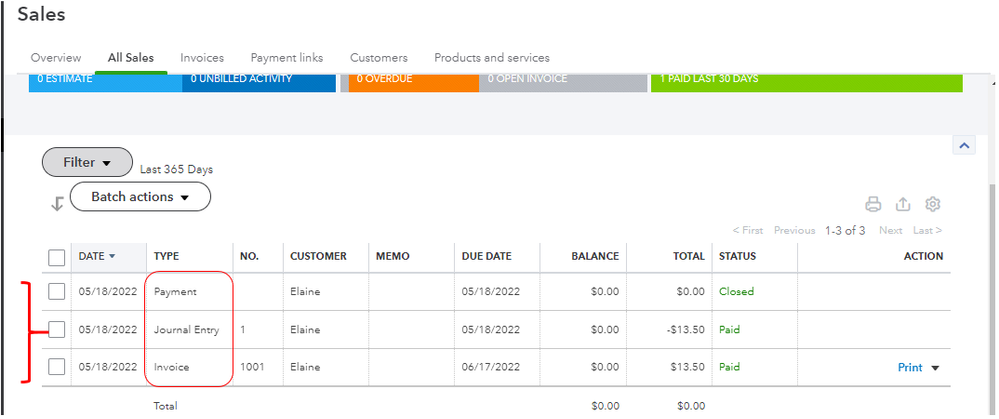
Task: Open the Customers tab
Action: pos(378,58)
